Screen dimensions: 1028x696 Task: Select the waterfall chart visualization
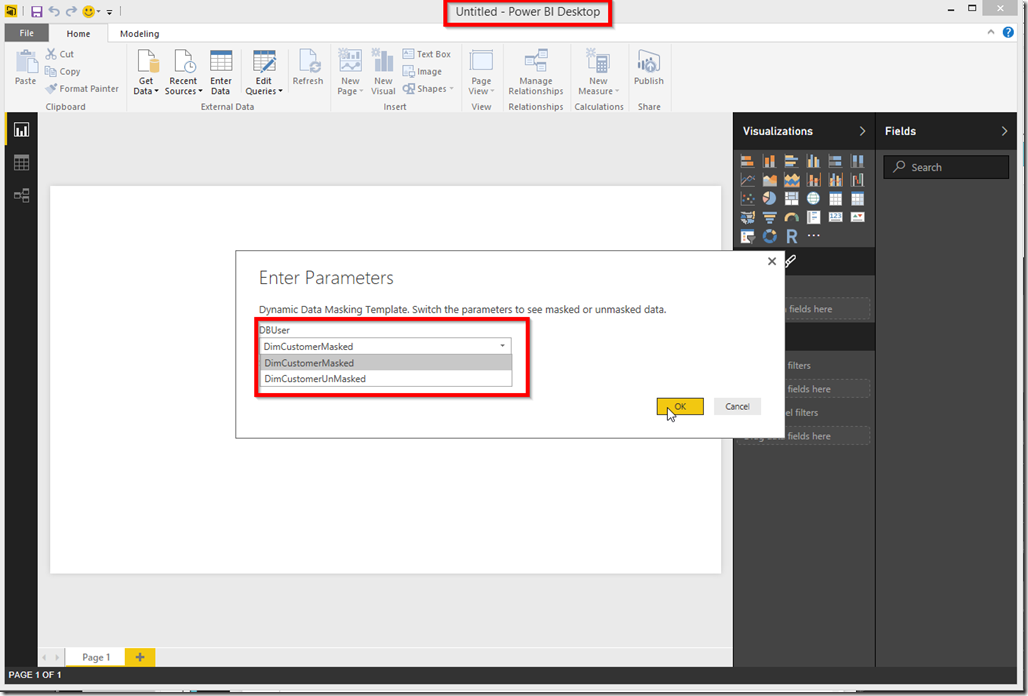click(858, 180)
